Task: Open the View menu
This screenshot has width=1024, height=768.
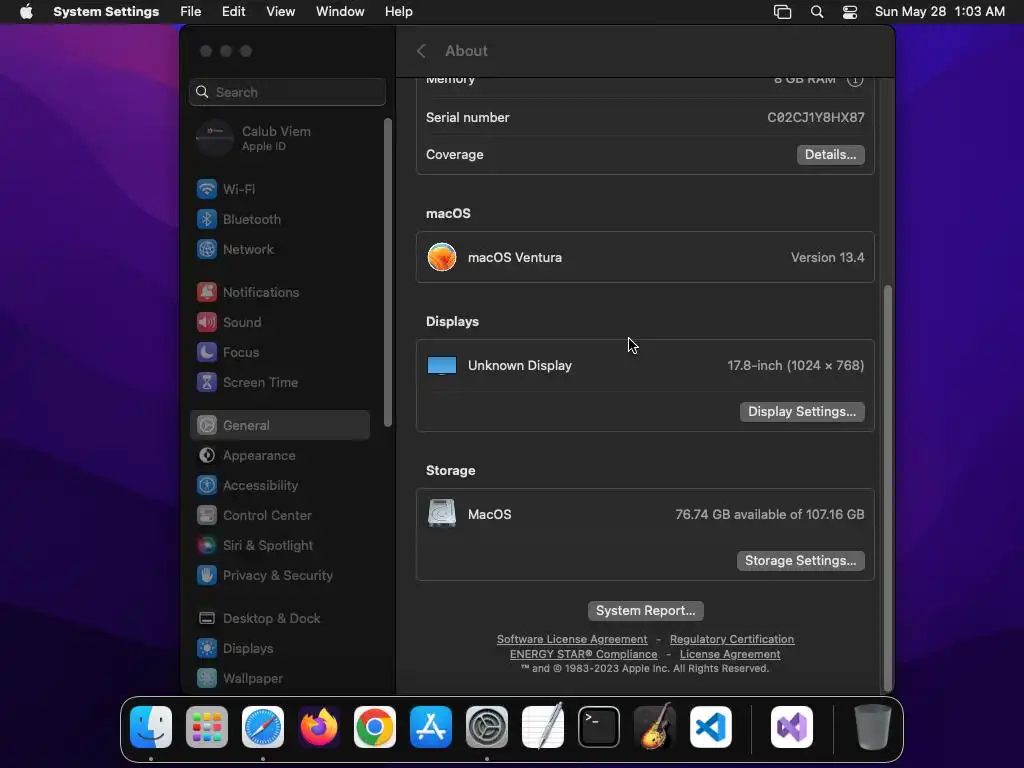Action: coord(281,12)
